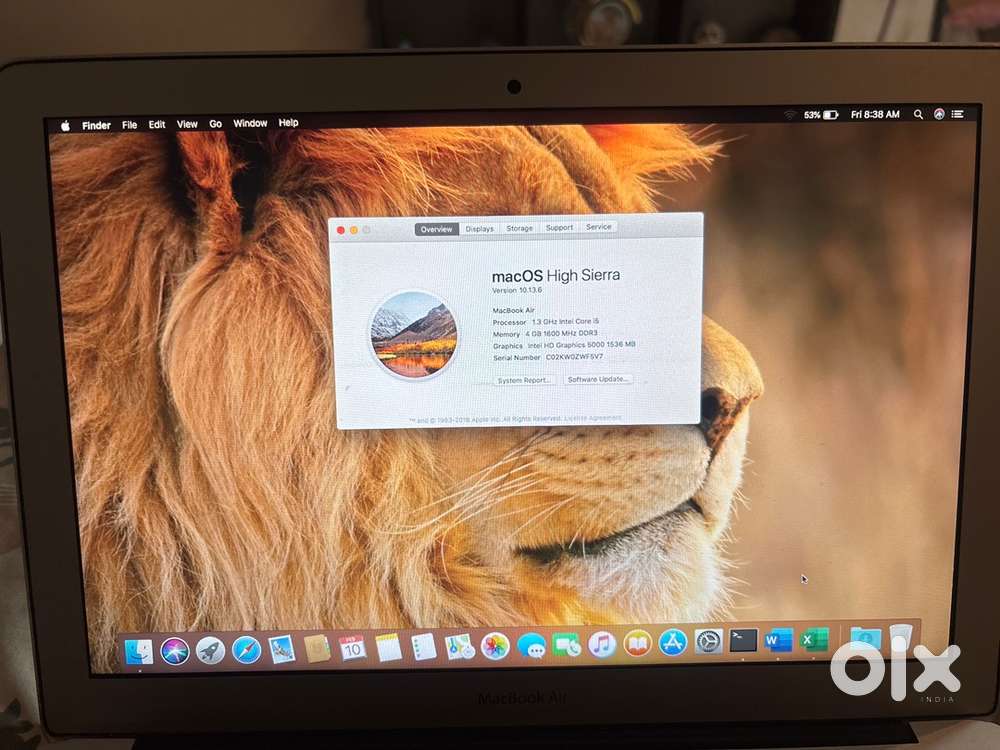Viewport: 1000px width, 750px height.
Task: Click the serial number value
Action: 574,357
